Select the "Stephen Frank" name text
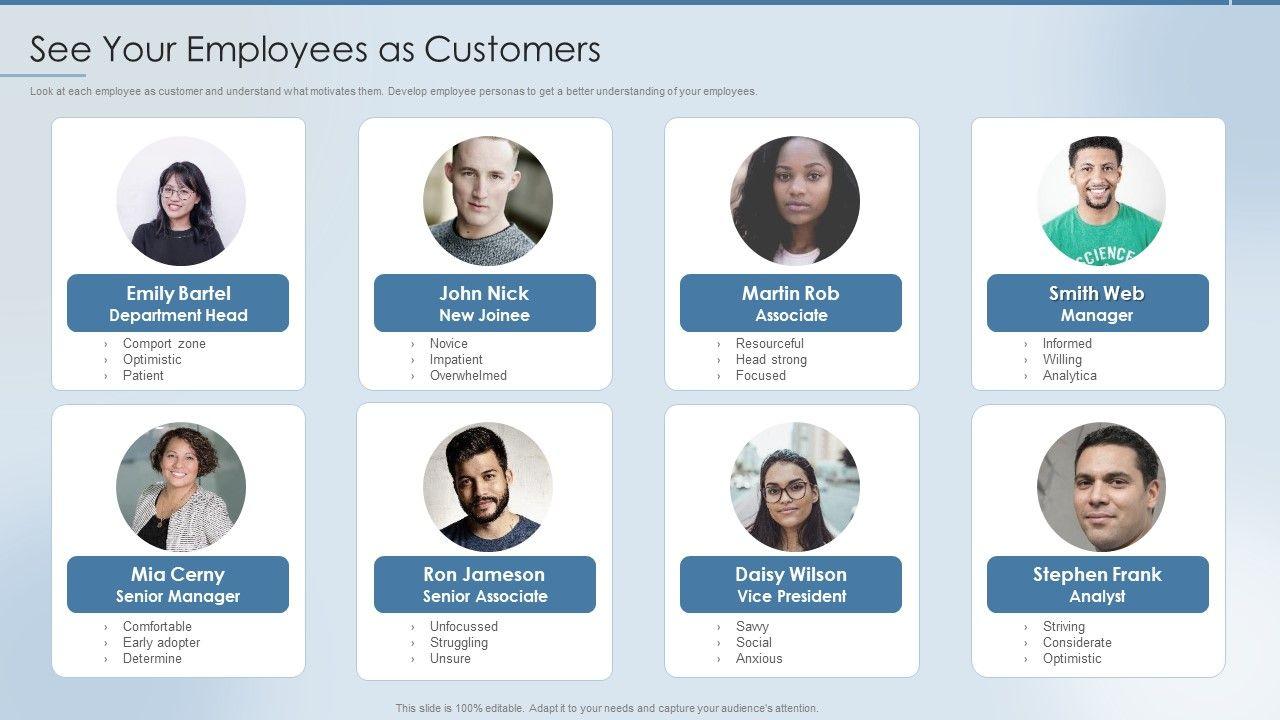 click(x=1097, y=574)
